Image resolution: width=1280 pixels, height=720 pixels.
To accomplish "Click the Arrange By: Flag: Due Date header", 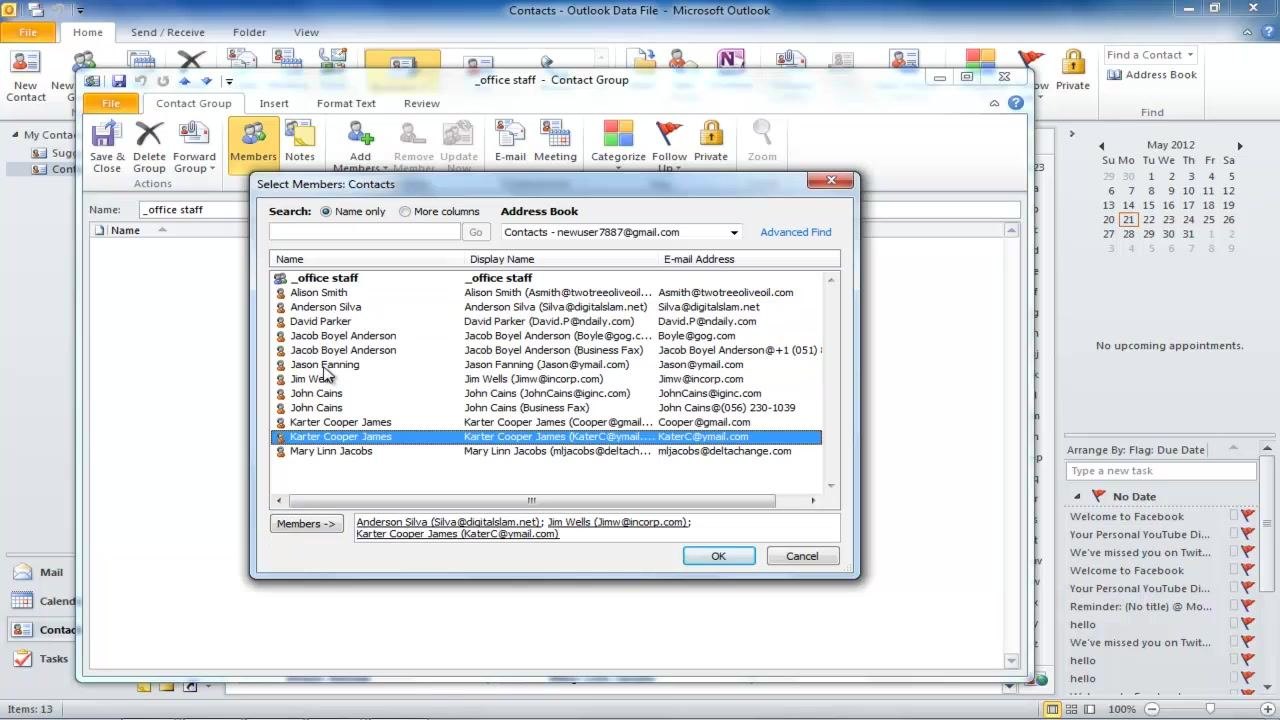I will (x=1138, y=450).
